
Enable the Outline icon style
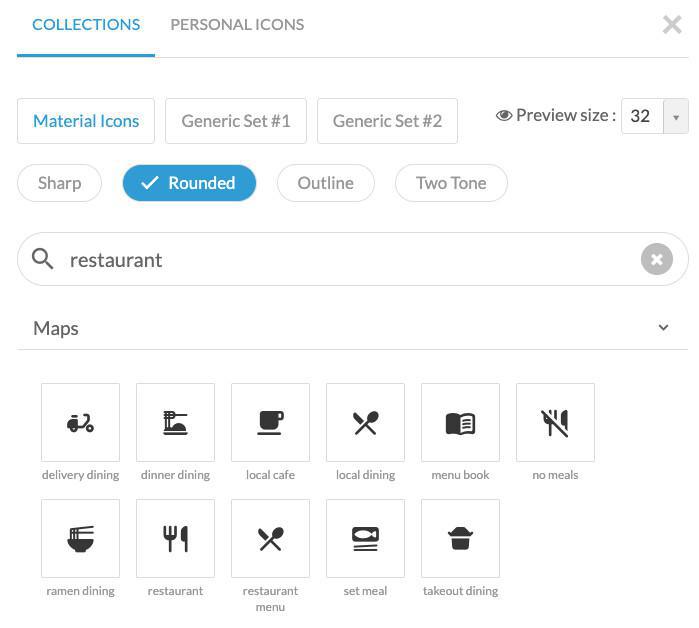(325, 183)
